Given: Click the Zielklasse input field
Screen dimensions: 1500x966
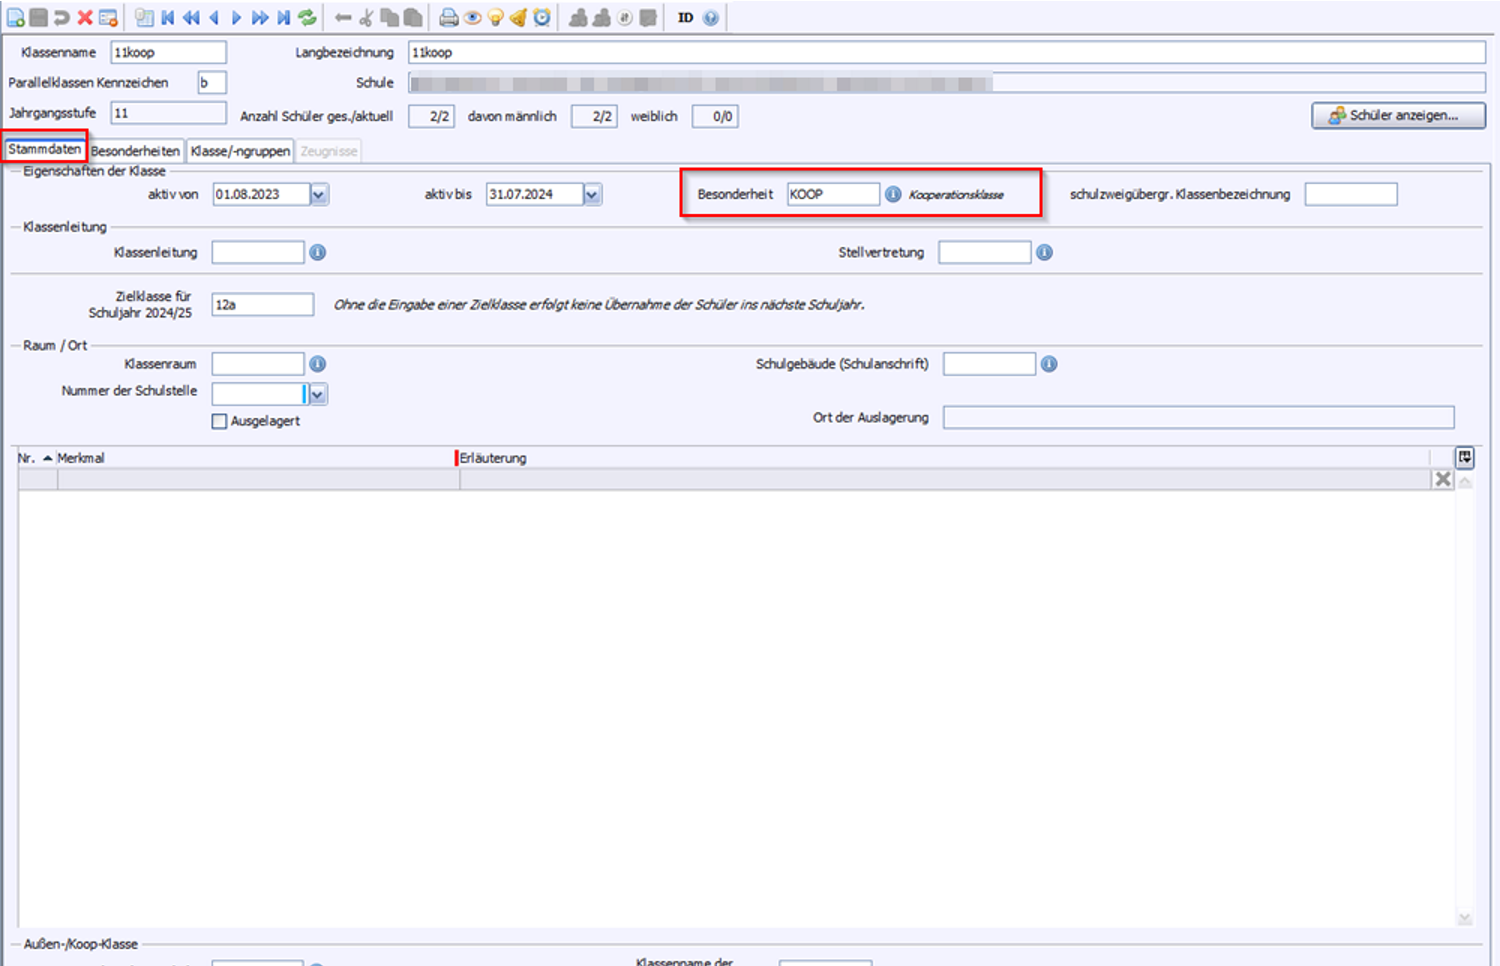Looking at the screenshot, I should (262, 305).
